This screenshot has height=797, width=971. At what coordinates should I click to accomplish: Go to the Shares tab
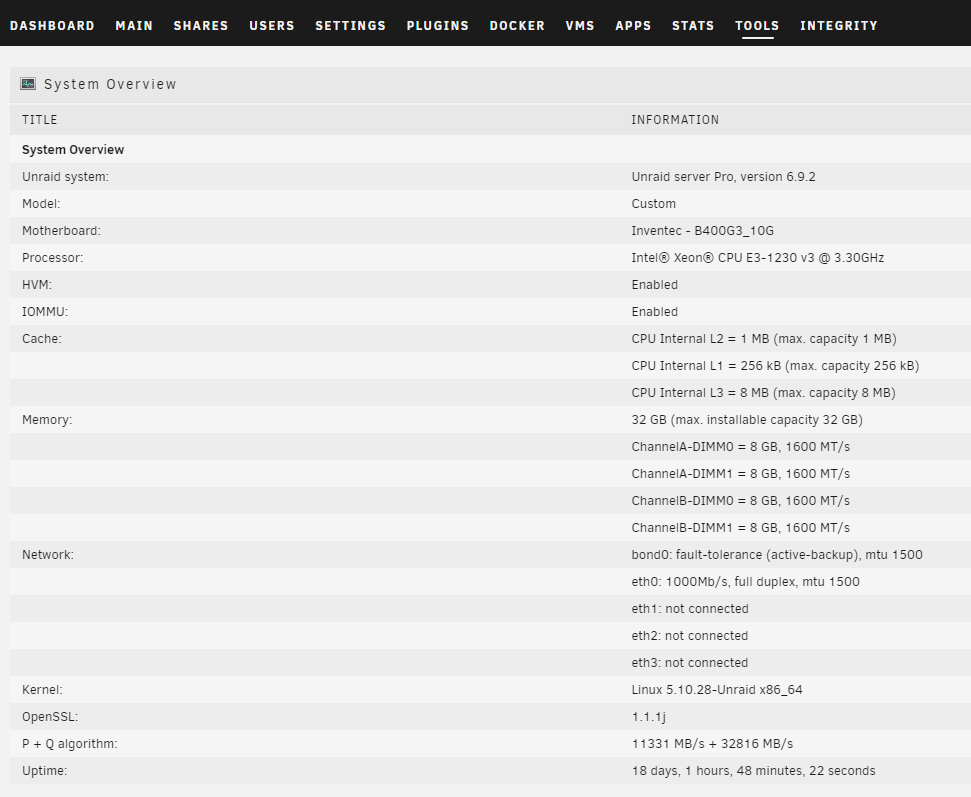(201, 26)
